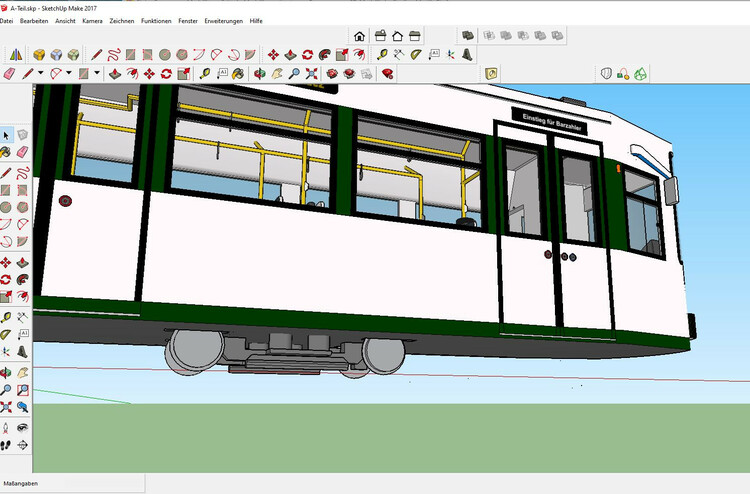Expand the Rectangle shape dropdown arrow
The height and width of the screenshot is (494, 750).
coord(97,73)
